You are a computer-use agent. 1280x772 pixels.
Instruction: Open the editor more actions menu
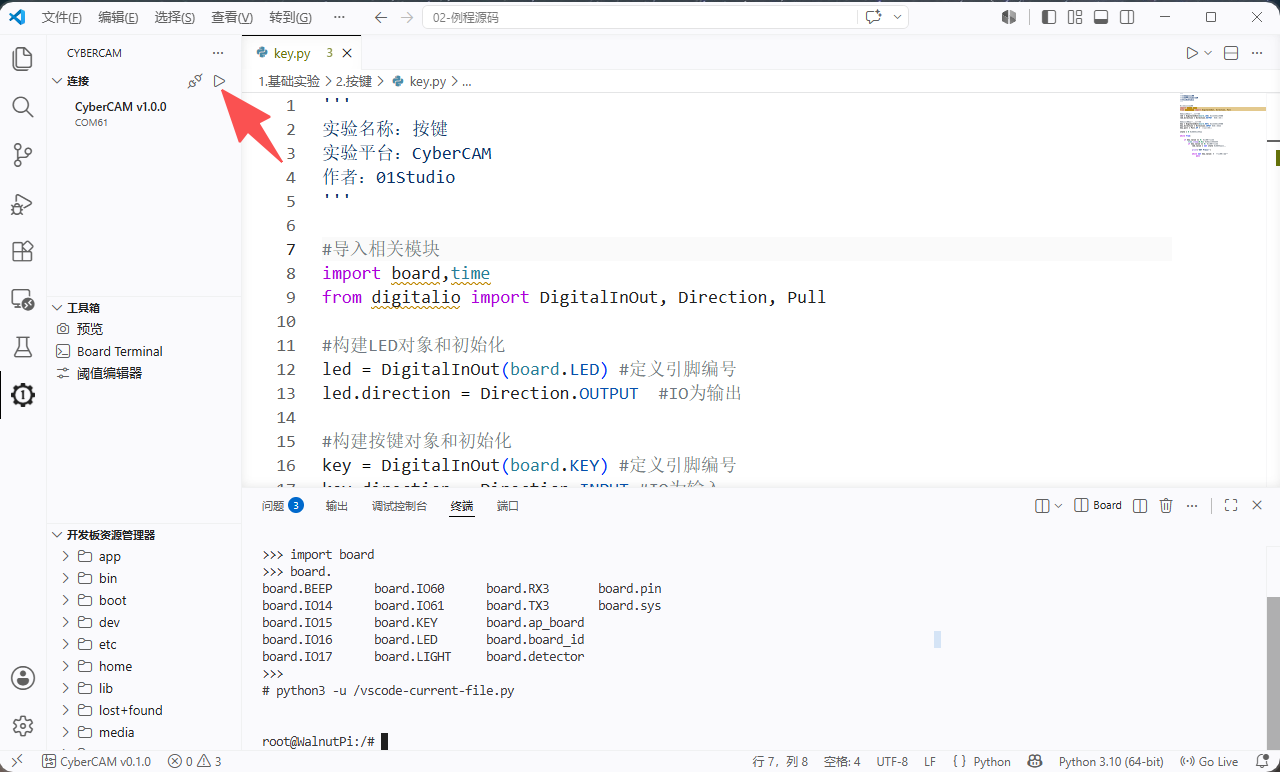click(x=1259, y=53)
